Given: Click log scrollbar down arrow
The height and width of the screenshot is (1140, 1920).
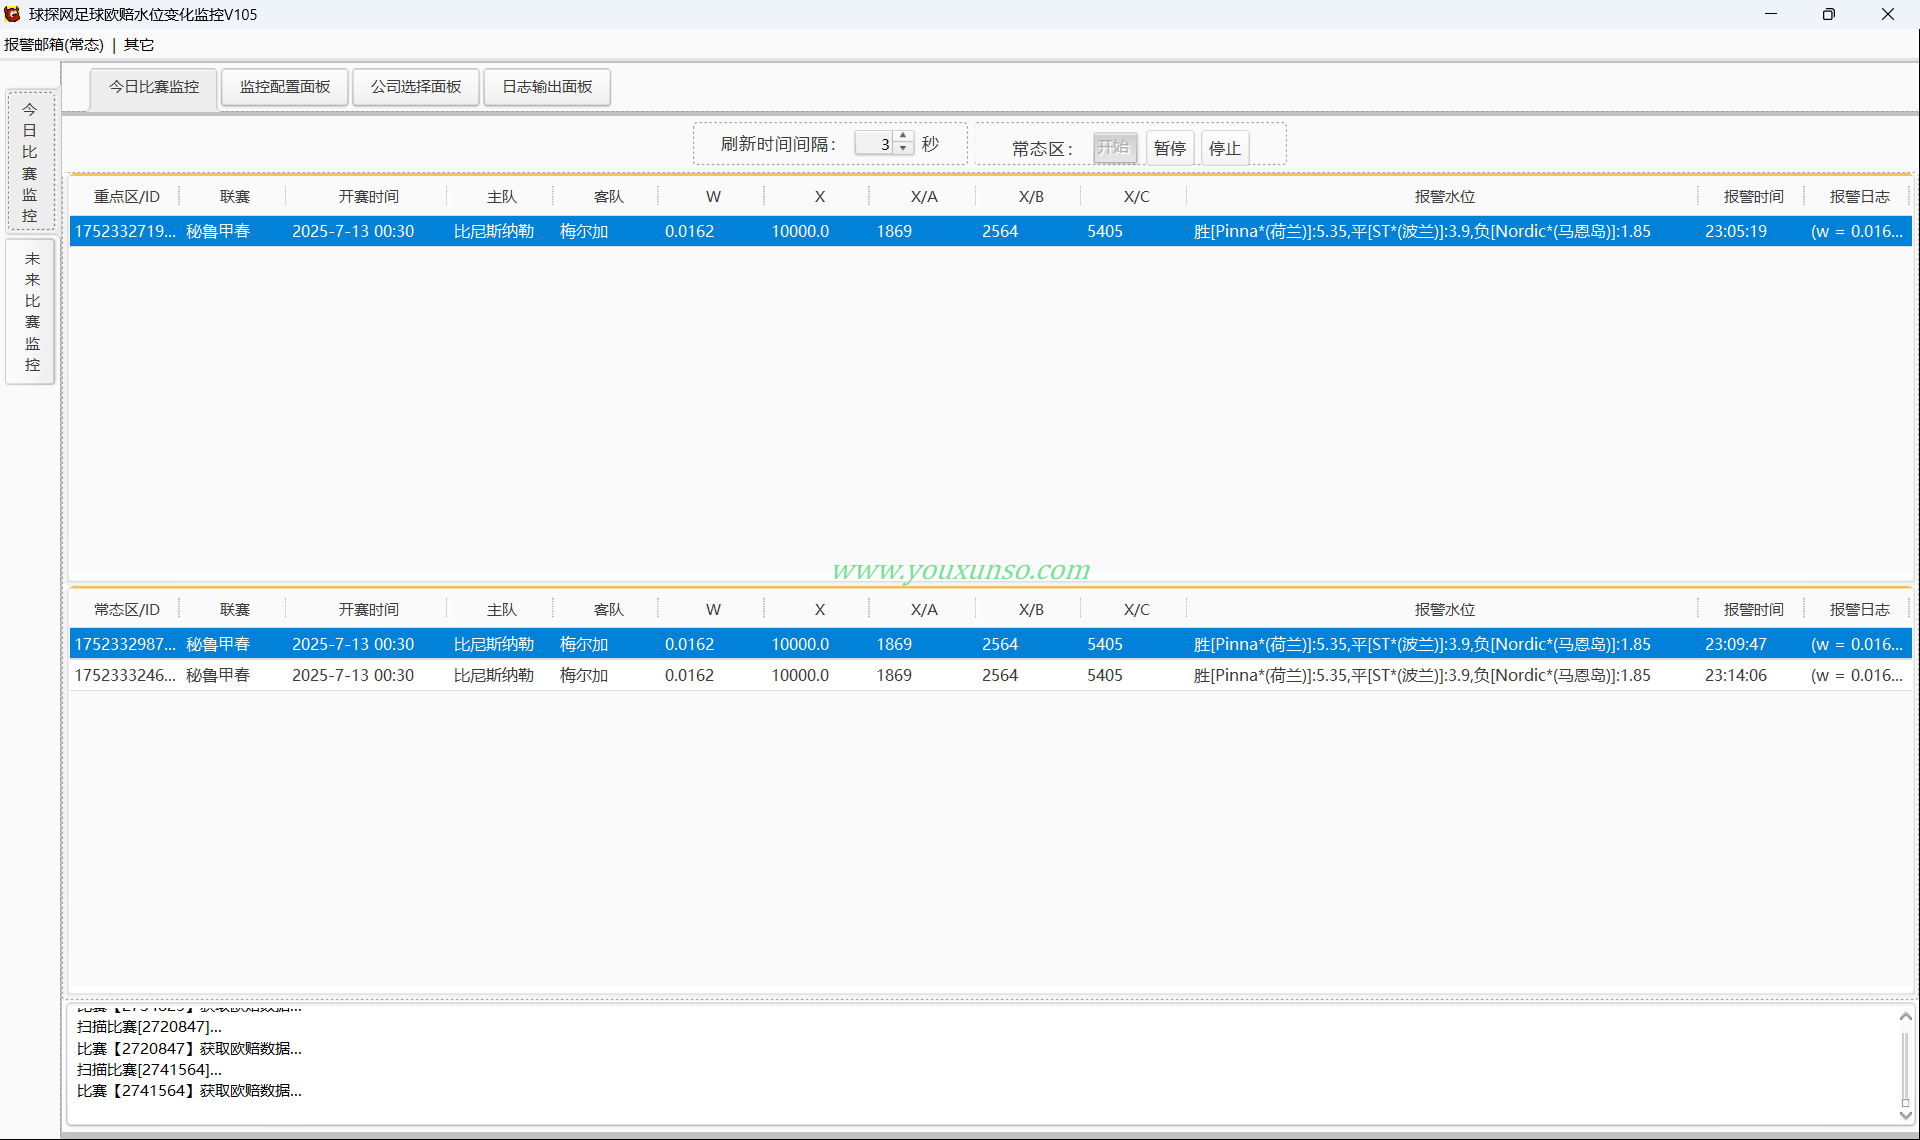Looking at the screenshot, I should 1905,1115.
